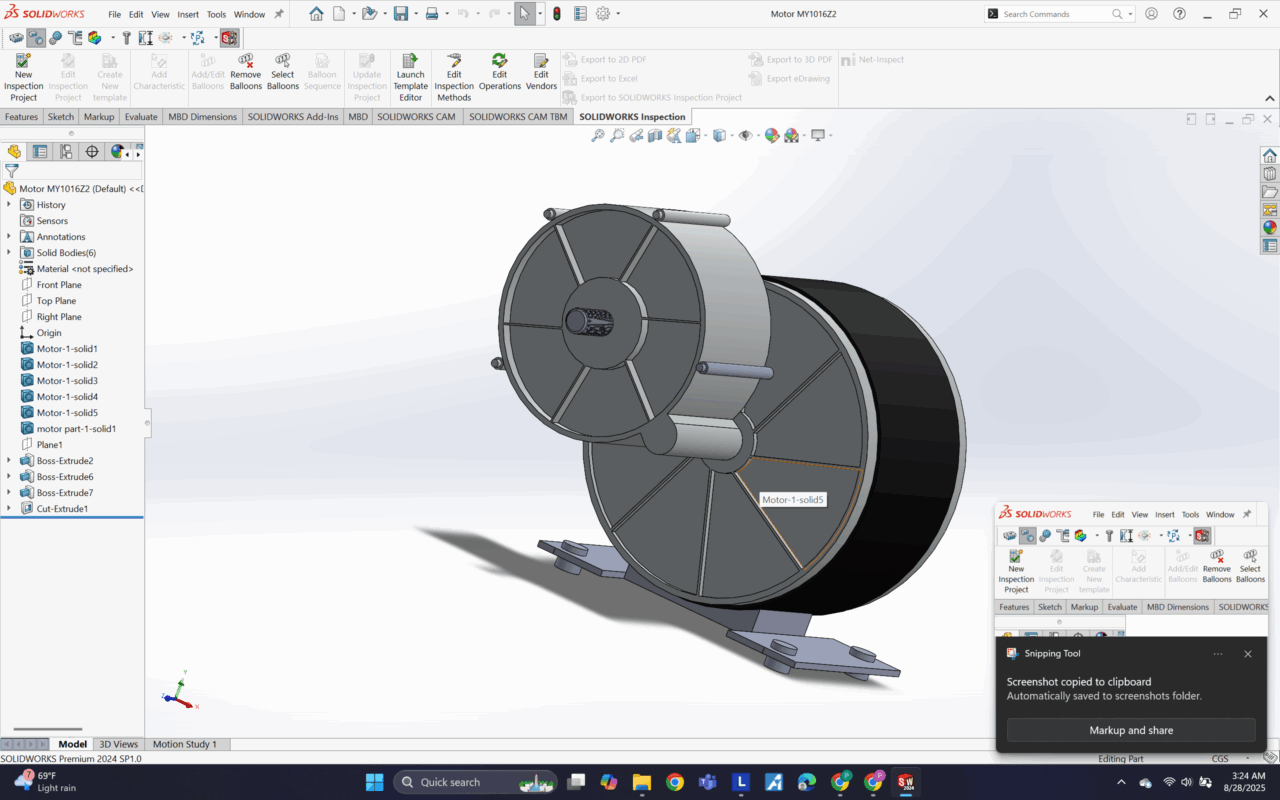1280x800 pixels.
Task: Click Remove Balloons tool
Action: [x=245, y=73]
